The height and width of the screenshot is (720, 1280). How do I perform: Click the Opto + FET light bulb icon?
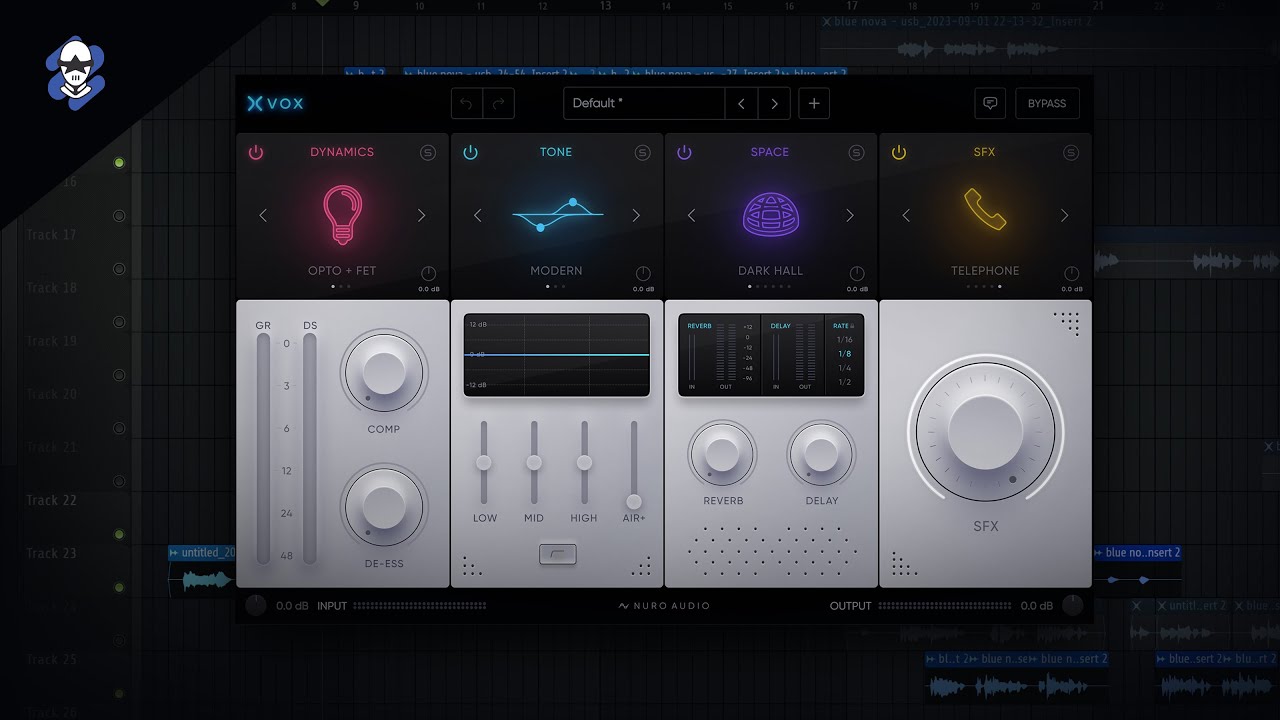(342, 214)
